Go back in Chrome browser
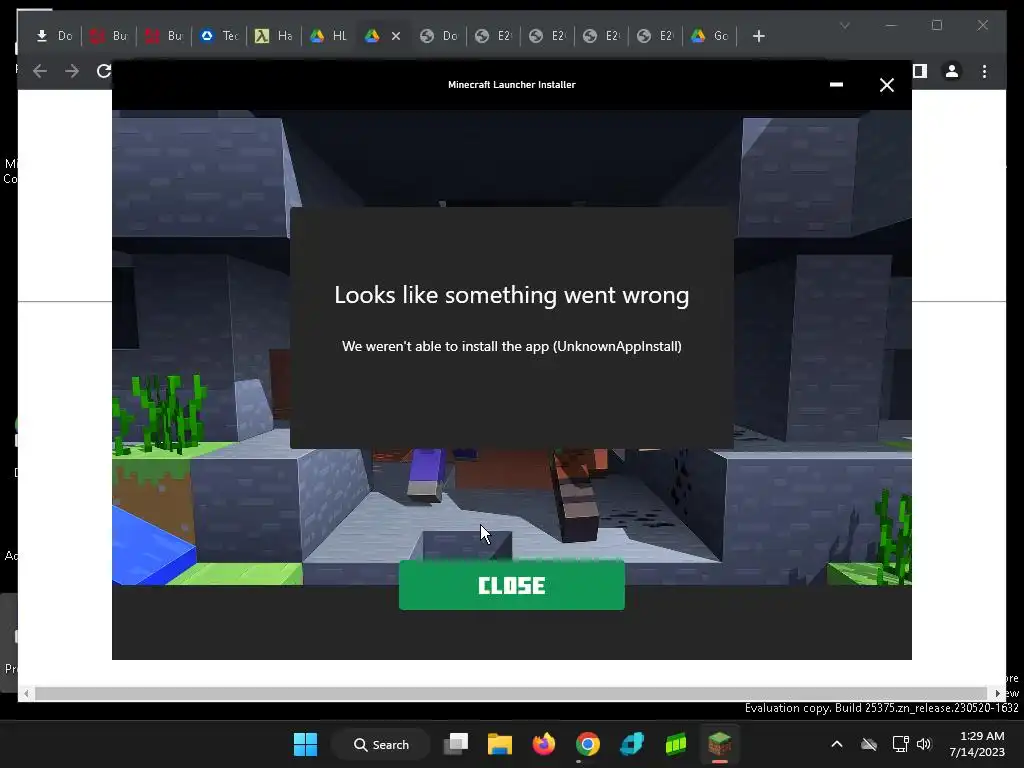Screen dimensions: 1024x768 (x=40, y=71)
